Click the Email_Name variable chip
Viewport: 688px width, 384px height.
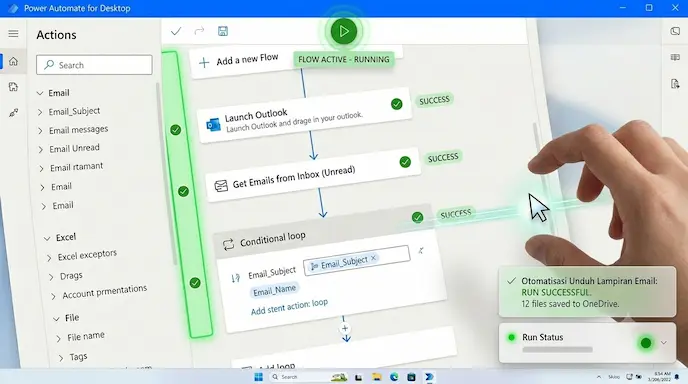click(275, 290)
